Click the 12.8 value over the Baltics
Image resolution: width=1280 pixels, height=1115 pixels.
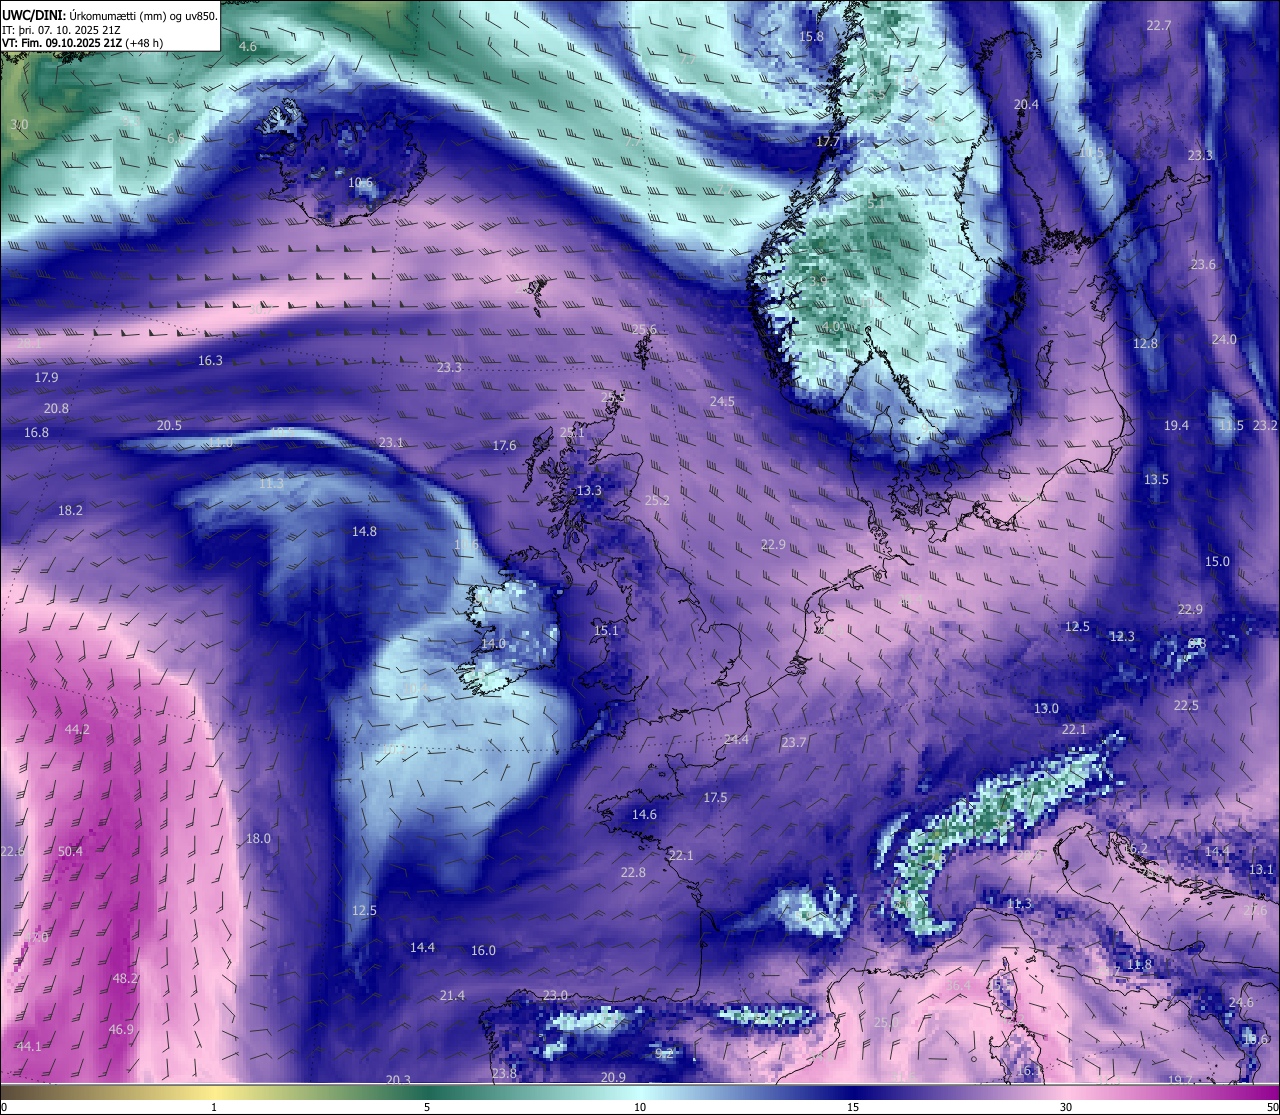tap(1145, 344)
